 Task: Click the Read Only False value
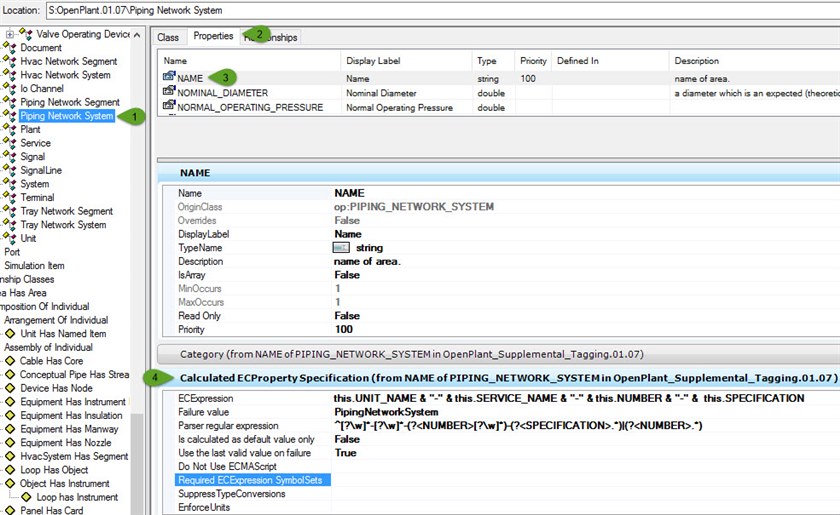pos(347,316)
